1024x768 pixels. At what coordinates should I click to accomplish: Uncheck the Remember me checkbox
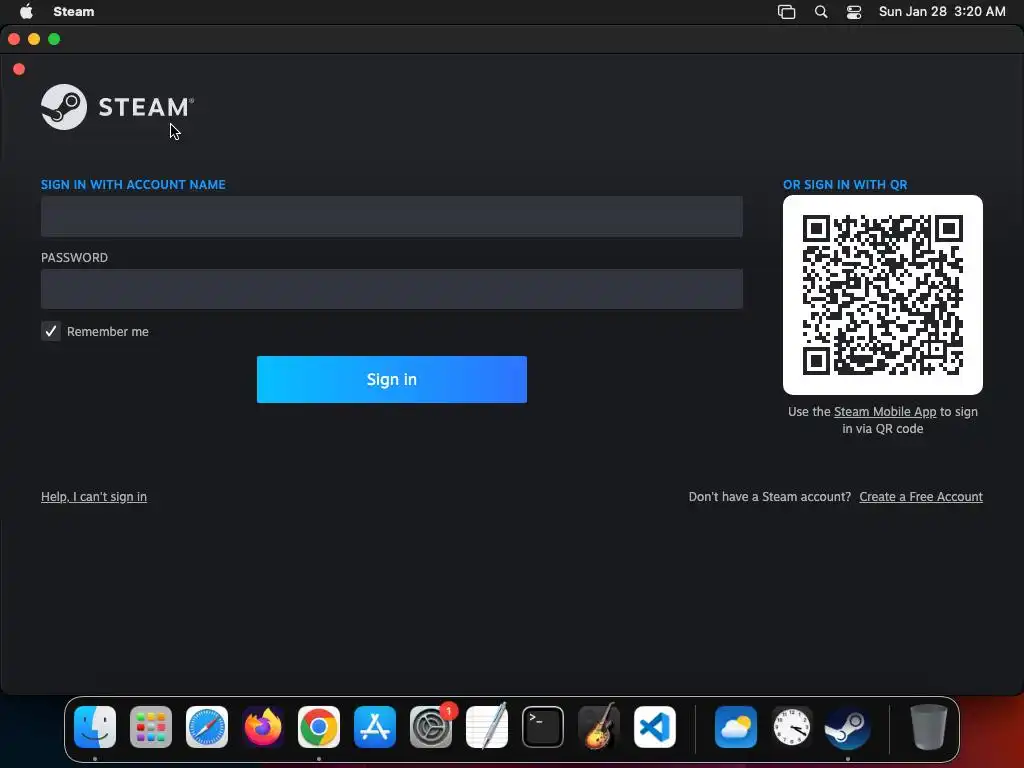50,331
